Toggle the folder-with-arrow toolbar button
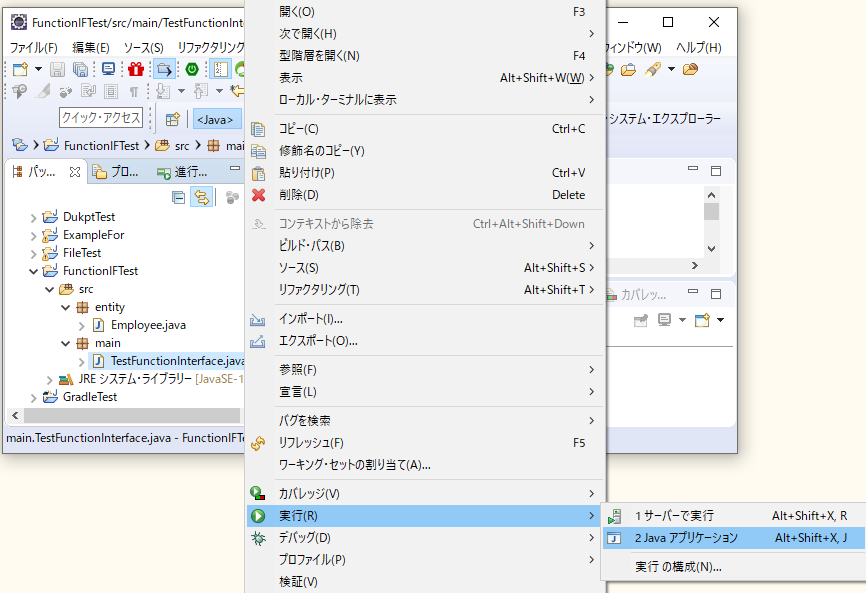 (164, 70)
